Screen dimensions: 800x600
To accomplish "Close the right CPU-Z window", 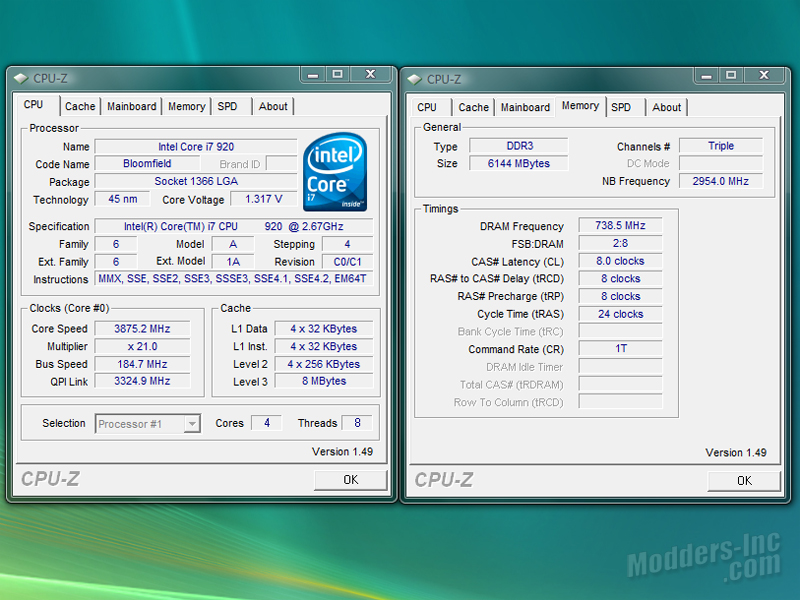I will 764,76.
